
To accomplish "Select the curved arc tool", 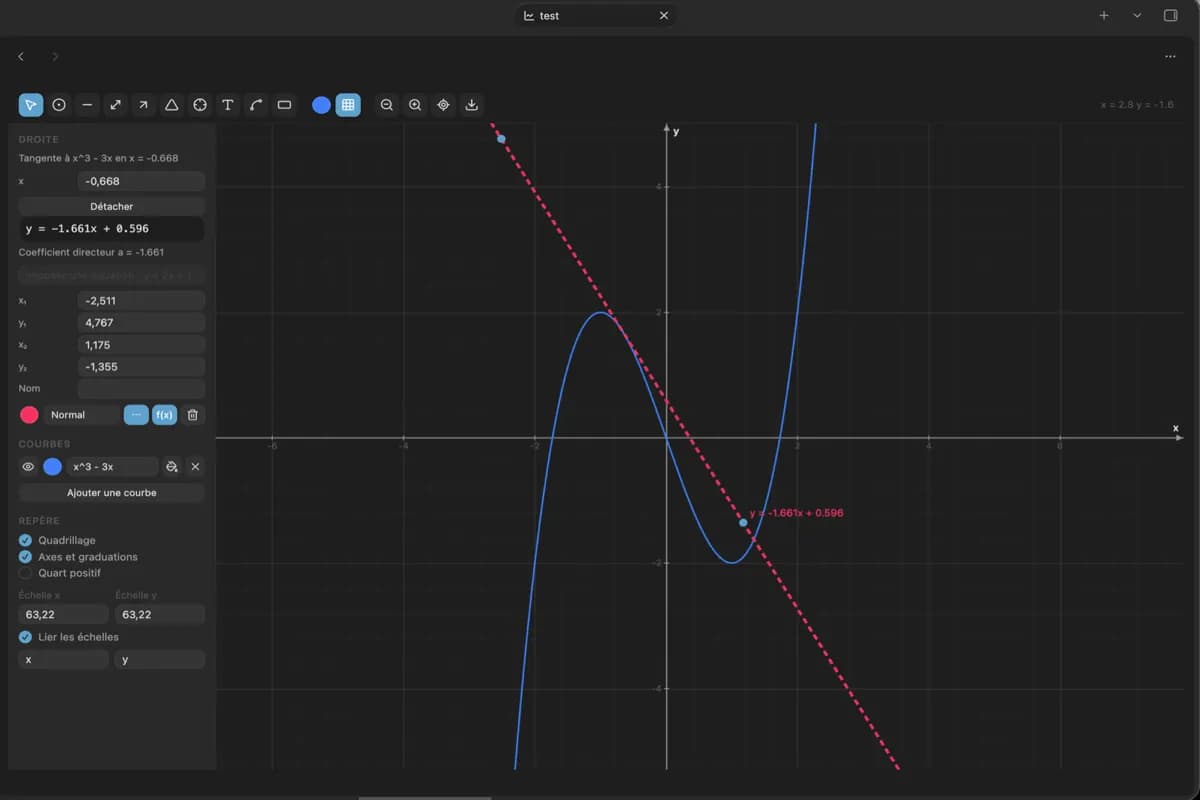I will (256, 104).
